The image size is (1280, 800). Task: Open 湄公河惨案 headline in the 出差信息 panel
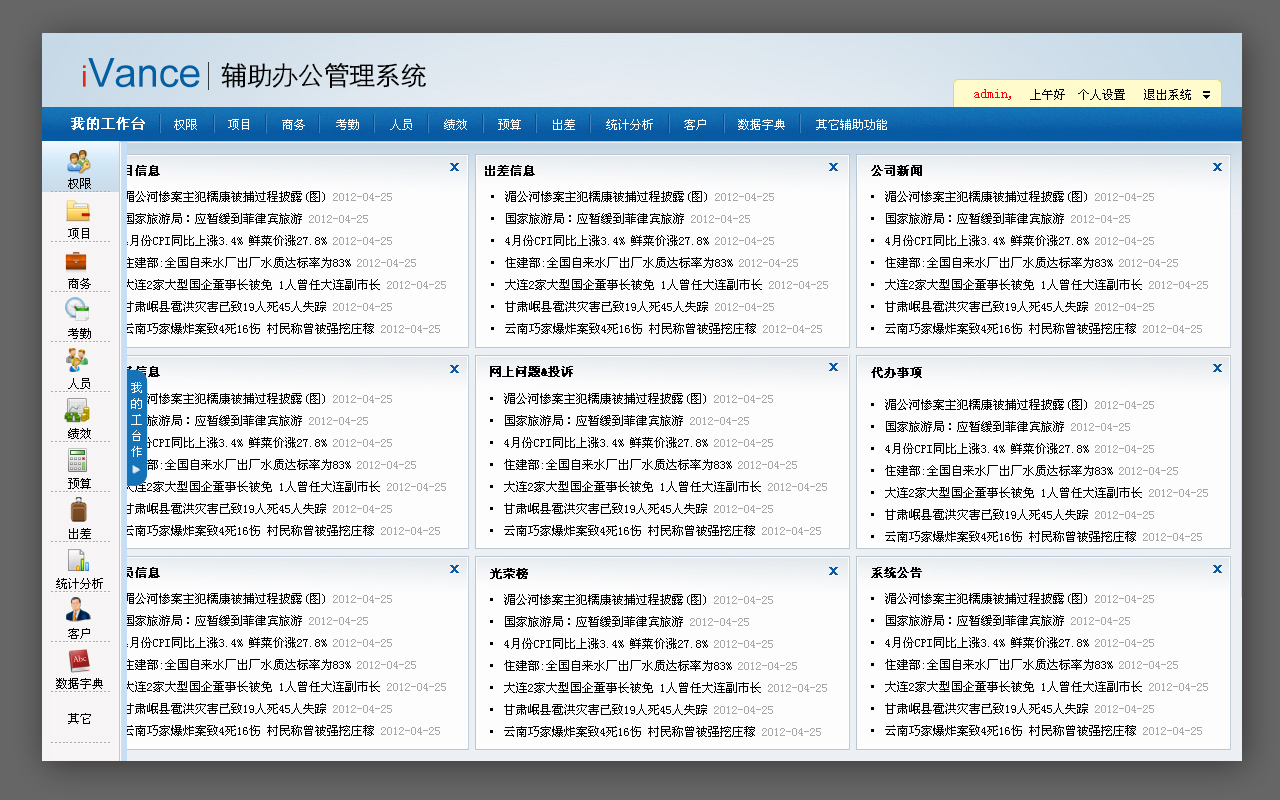point(606,197)
